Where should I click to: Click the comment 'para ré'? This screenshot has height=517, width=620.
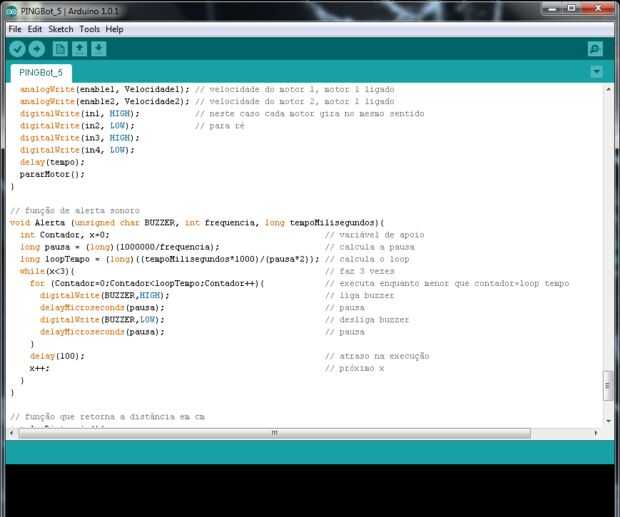pyautogui.click(x=220, y=126)
